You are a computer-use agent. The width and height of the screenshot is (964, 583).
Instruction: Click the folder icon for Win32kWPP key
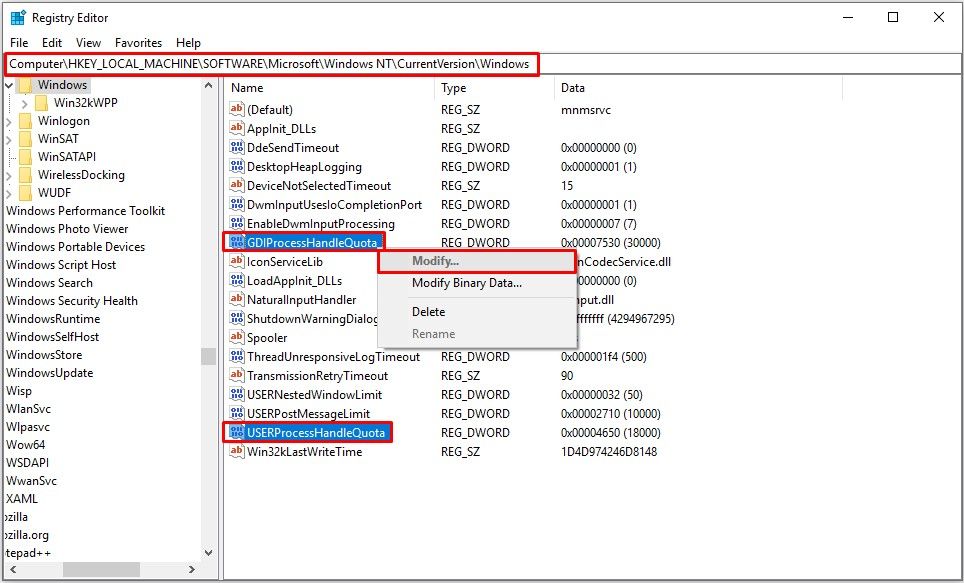pyautogui.click(x=41, y=103)
